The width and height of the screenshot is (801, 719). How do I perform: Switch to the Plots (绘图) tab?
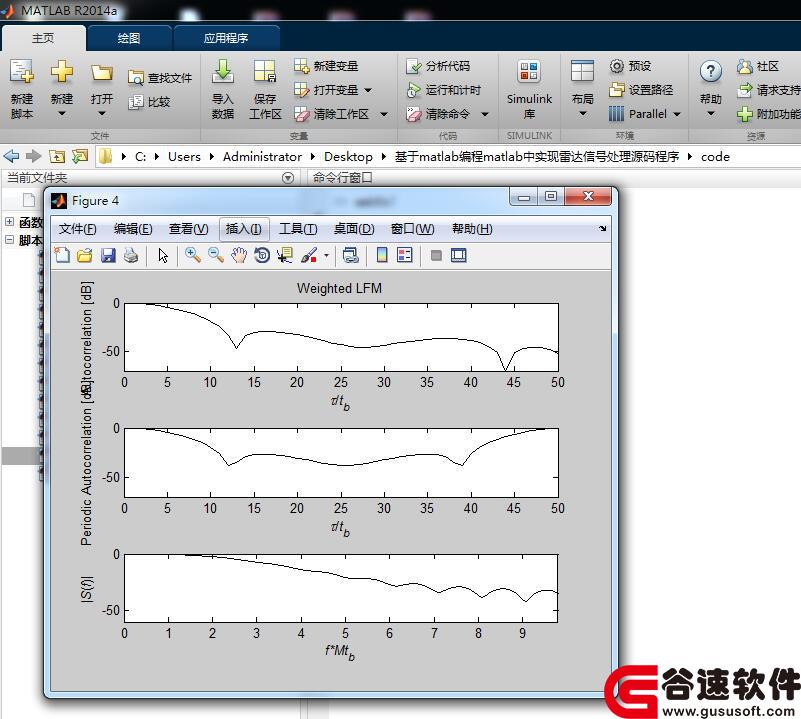tap(129, 38)
